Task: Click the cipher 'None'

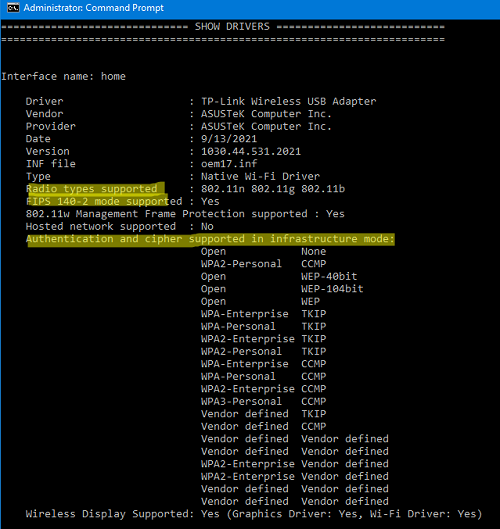Action: click(313, 251)
